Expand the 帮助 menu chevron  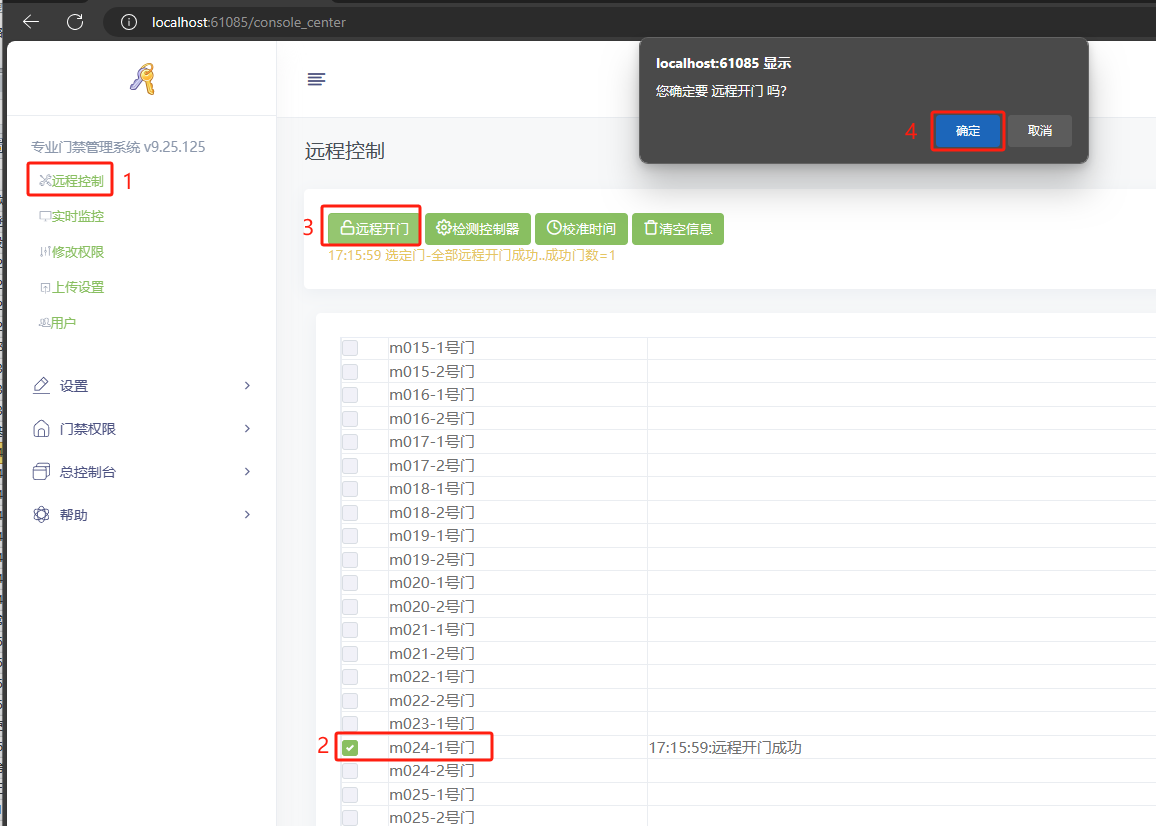pos(247,515)
